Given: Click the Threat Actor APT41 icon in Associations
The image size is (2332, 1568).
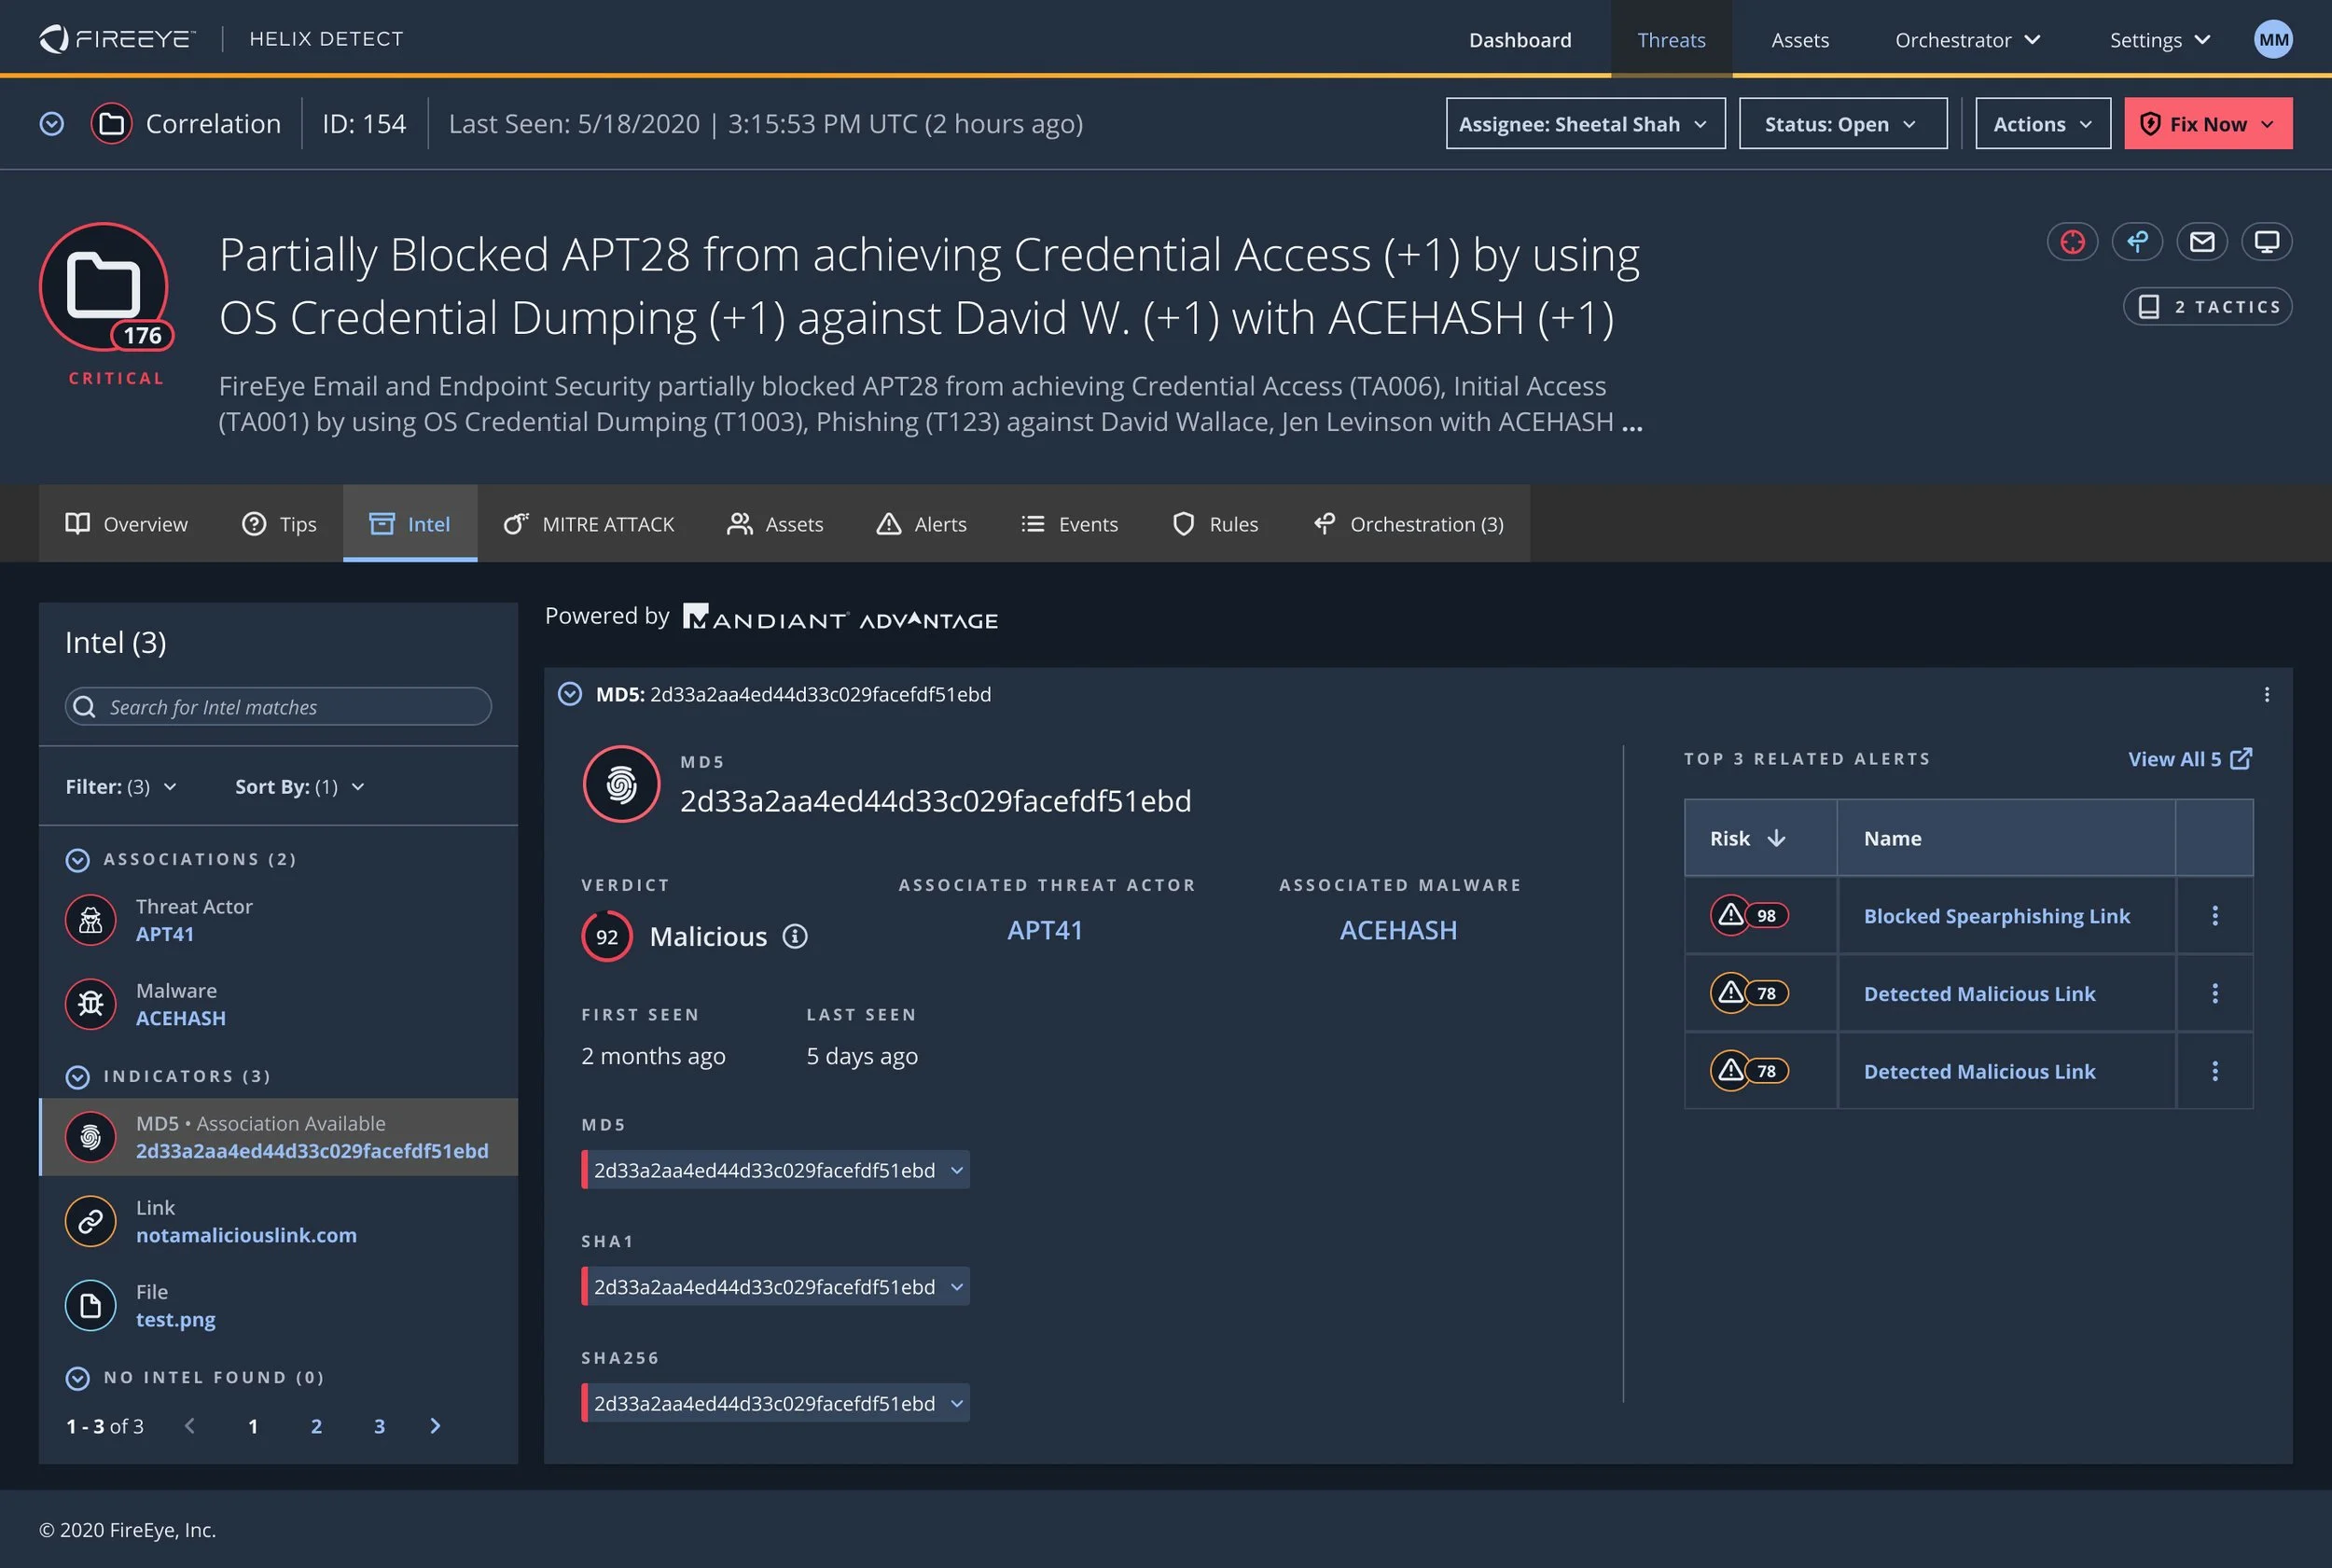Looking at the screenshot, I should 90,920.
